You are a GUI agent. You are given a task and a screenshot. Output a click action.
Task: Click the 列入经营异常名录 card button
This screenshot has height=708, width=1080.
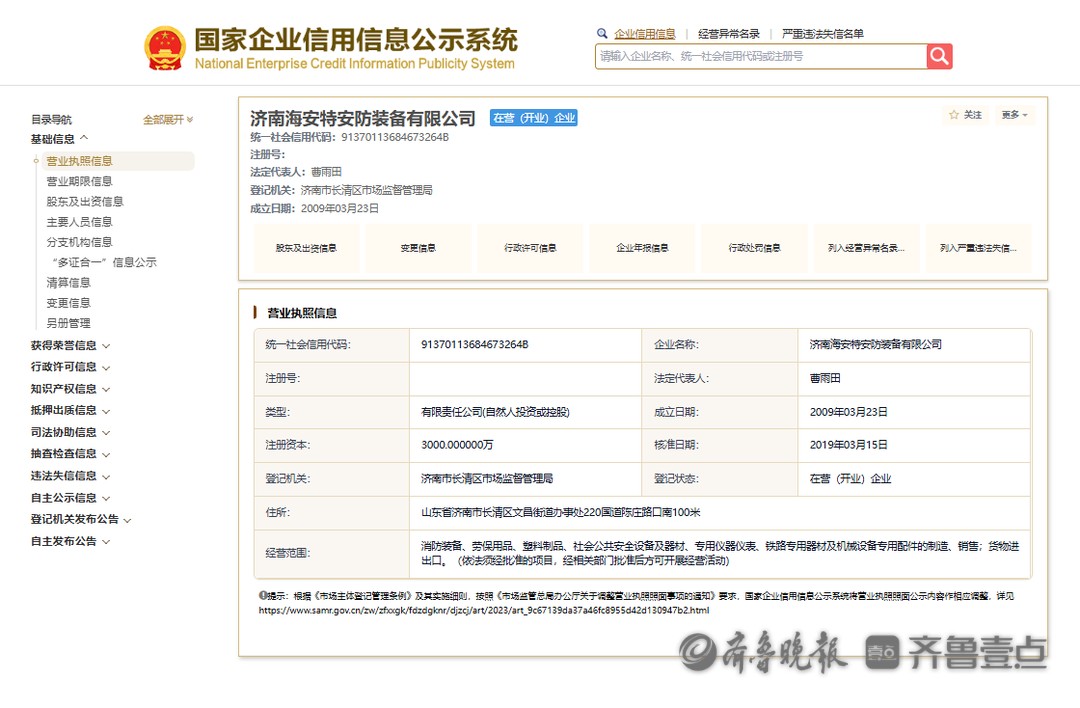click(866, 248)
